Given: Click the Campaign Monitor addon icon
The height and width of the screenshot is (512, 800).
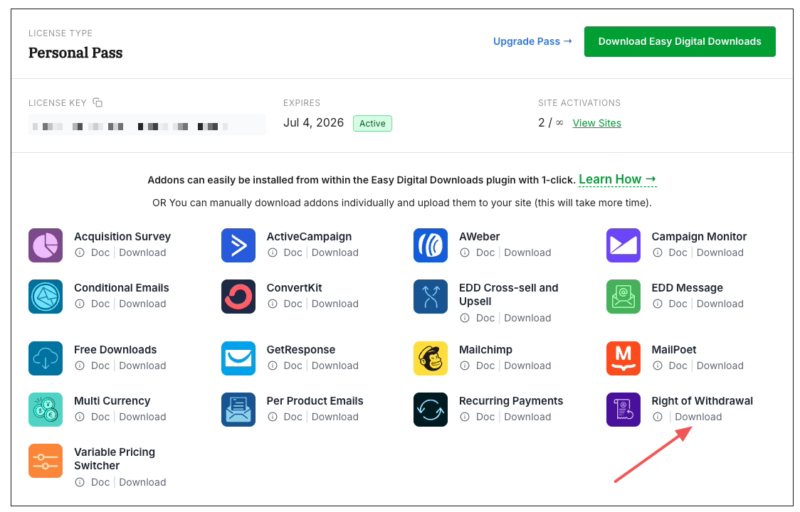Looking at the screenshot, I should point(623,245).
